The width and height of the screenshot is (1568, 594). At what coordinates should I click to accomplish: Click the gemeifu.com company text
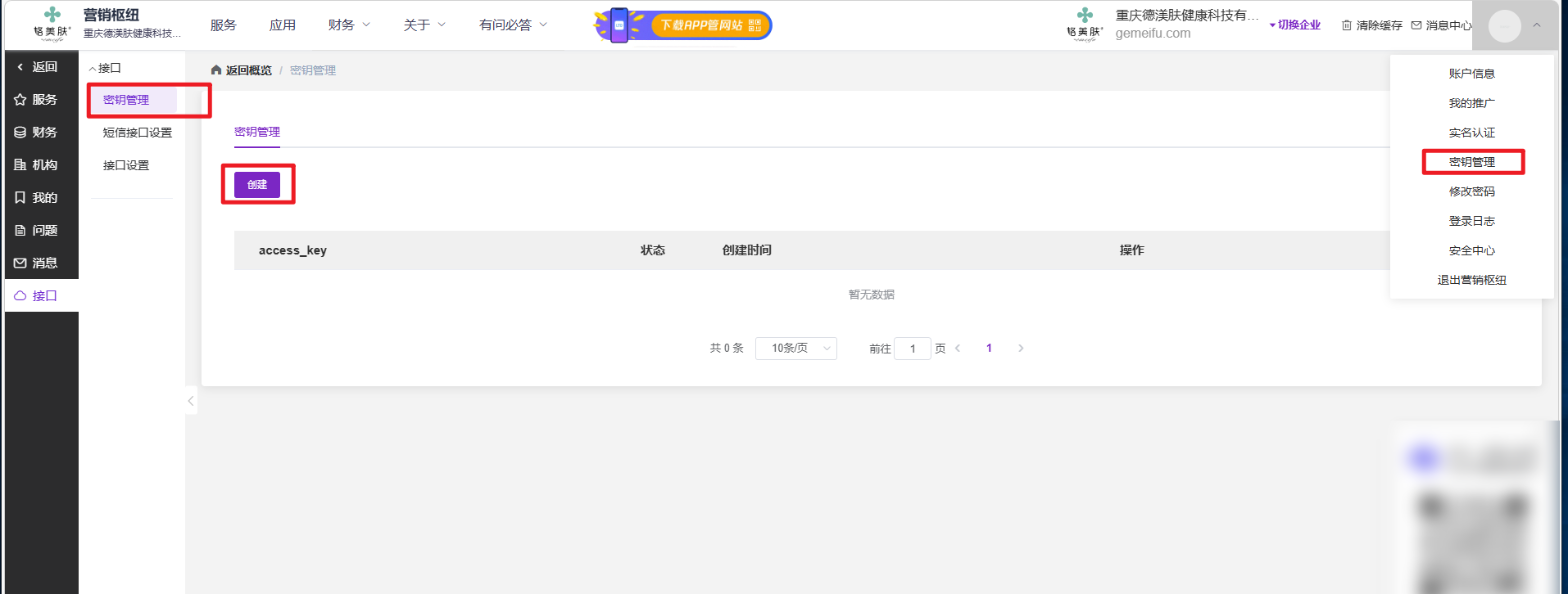pos(1153,33)
